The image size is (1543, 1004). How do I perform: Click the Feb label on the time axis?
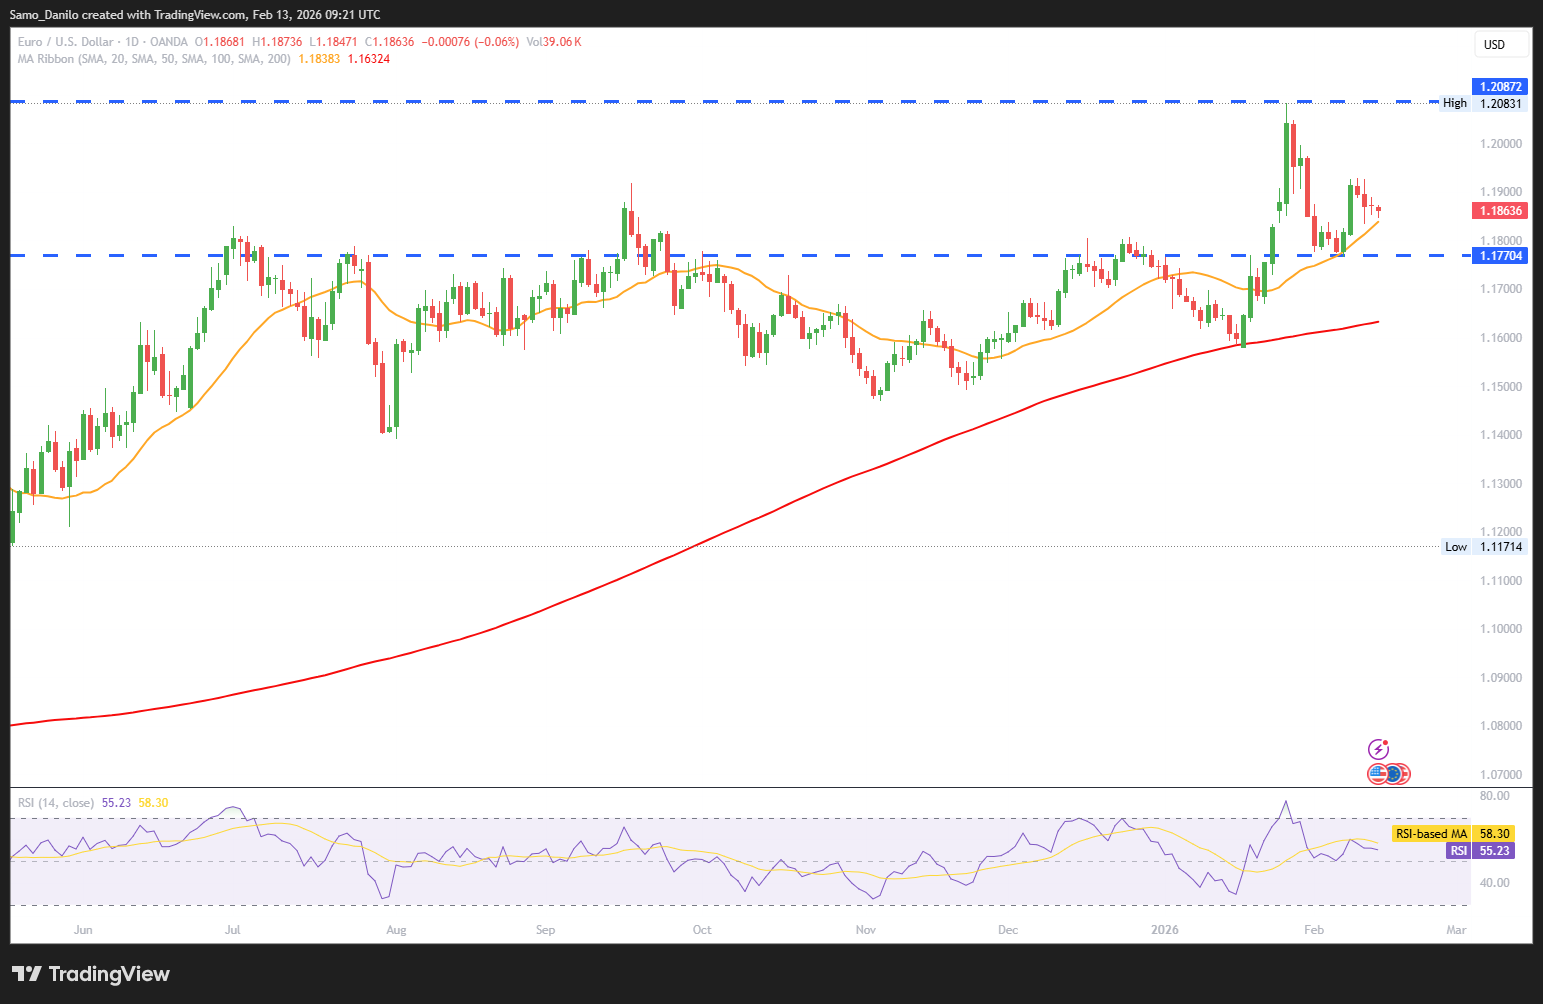(x=1313, y=930)
